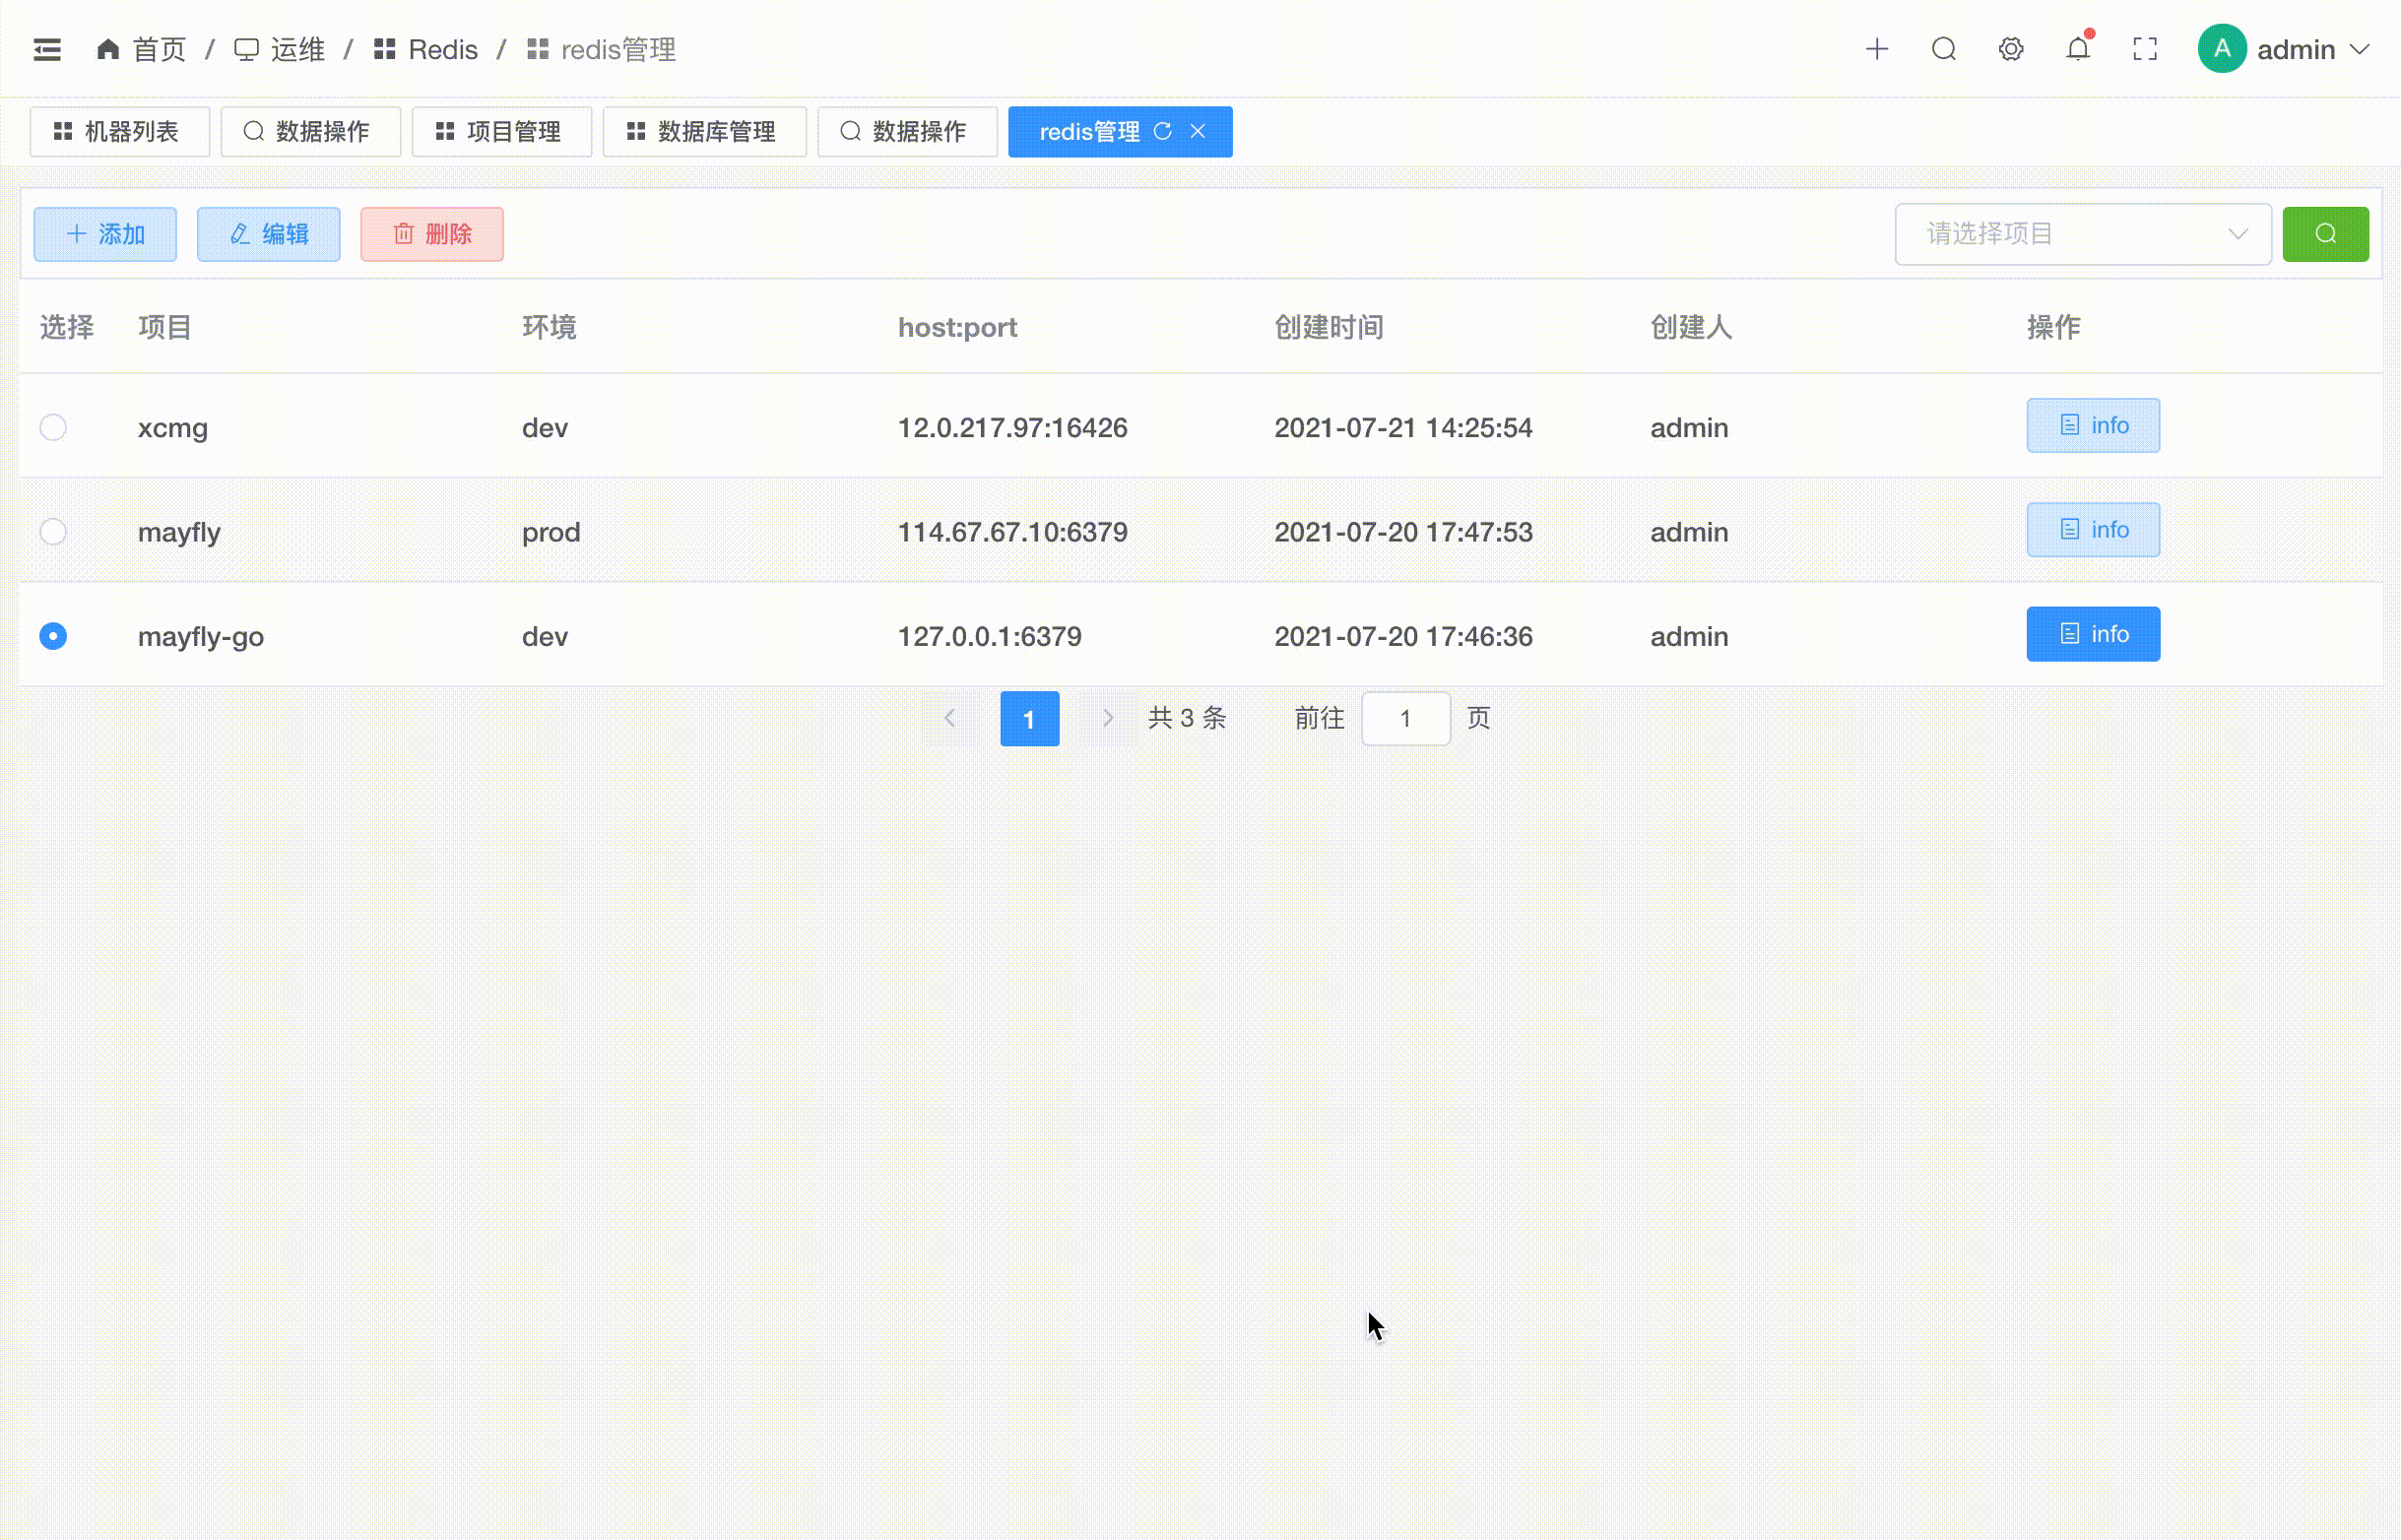Go to Redis in the breadcrumb
Image resolution: width=2401 pixels, height=1540 pixels.
(443, 49)
